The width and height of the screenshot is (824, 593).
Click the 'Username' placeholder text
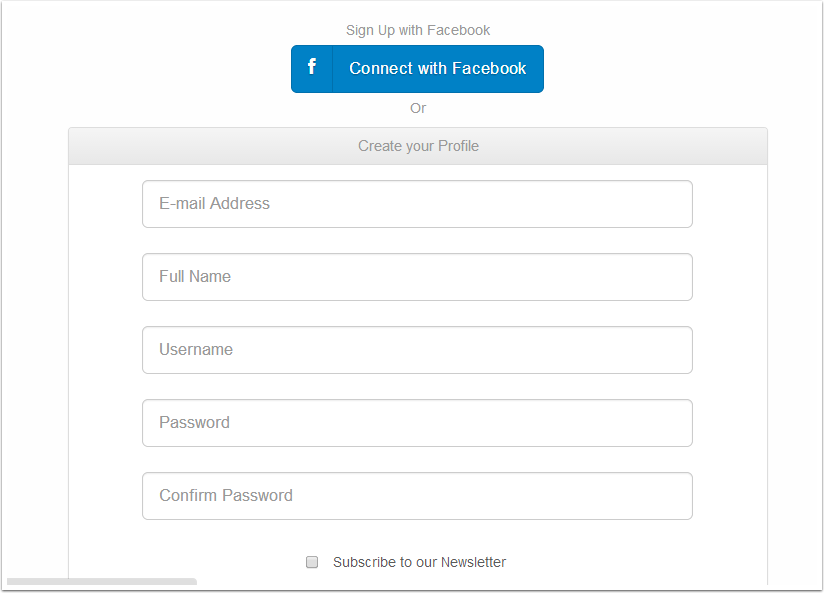pyautogui.click(x=196, y=350)
